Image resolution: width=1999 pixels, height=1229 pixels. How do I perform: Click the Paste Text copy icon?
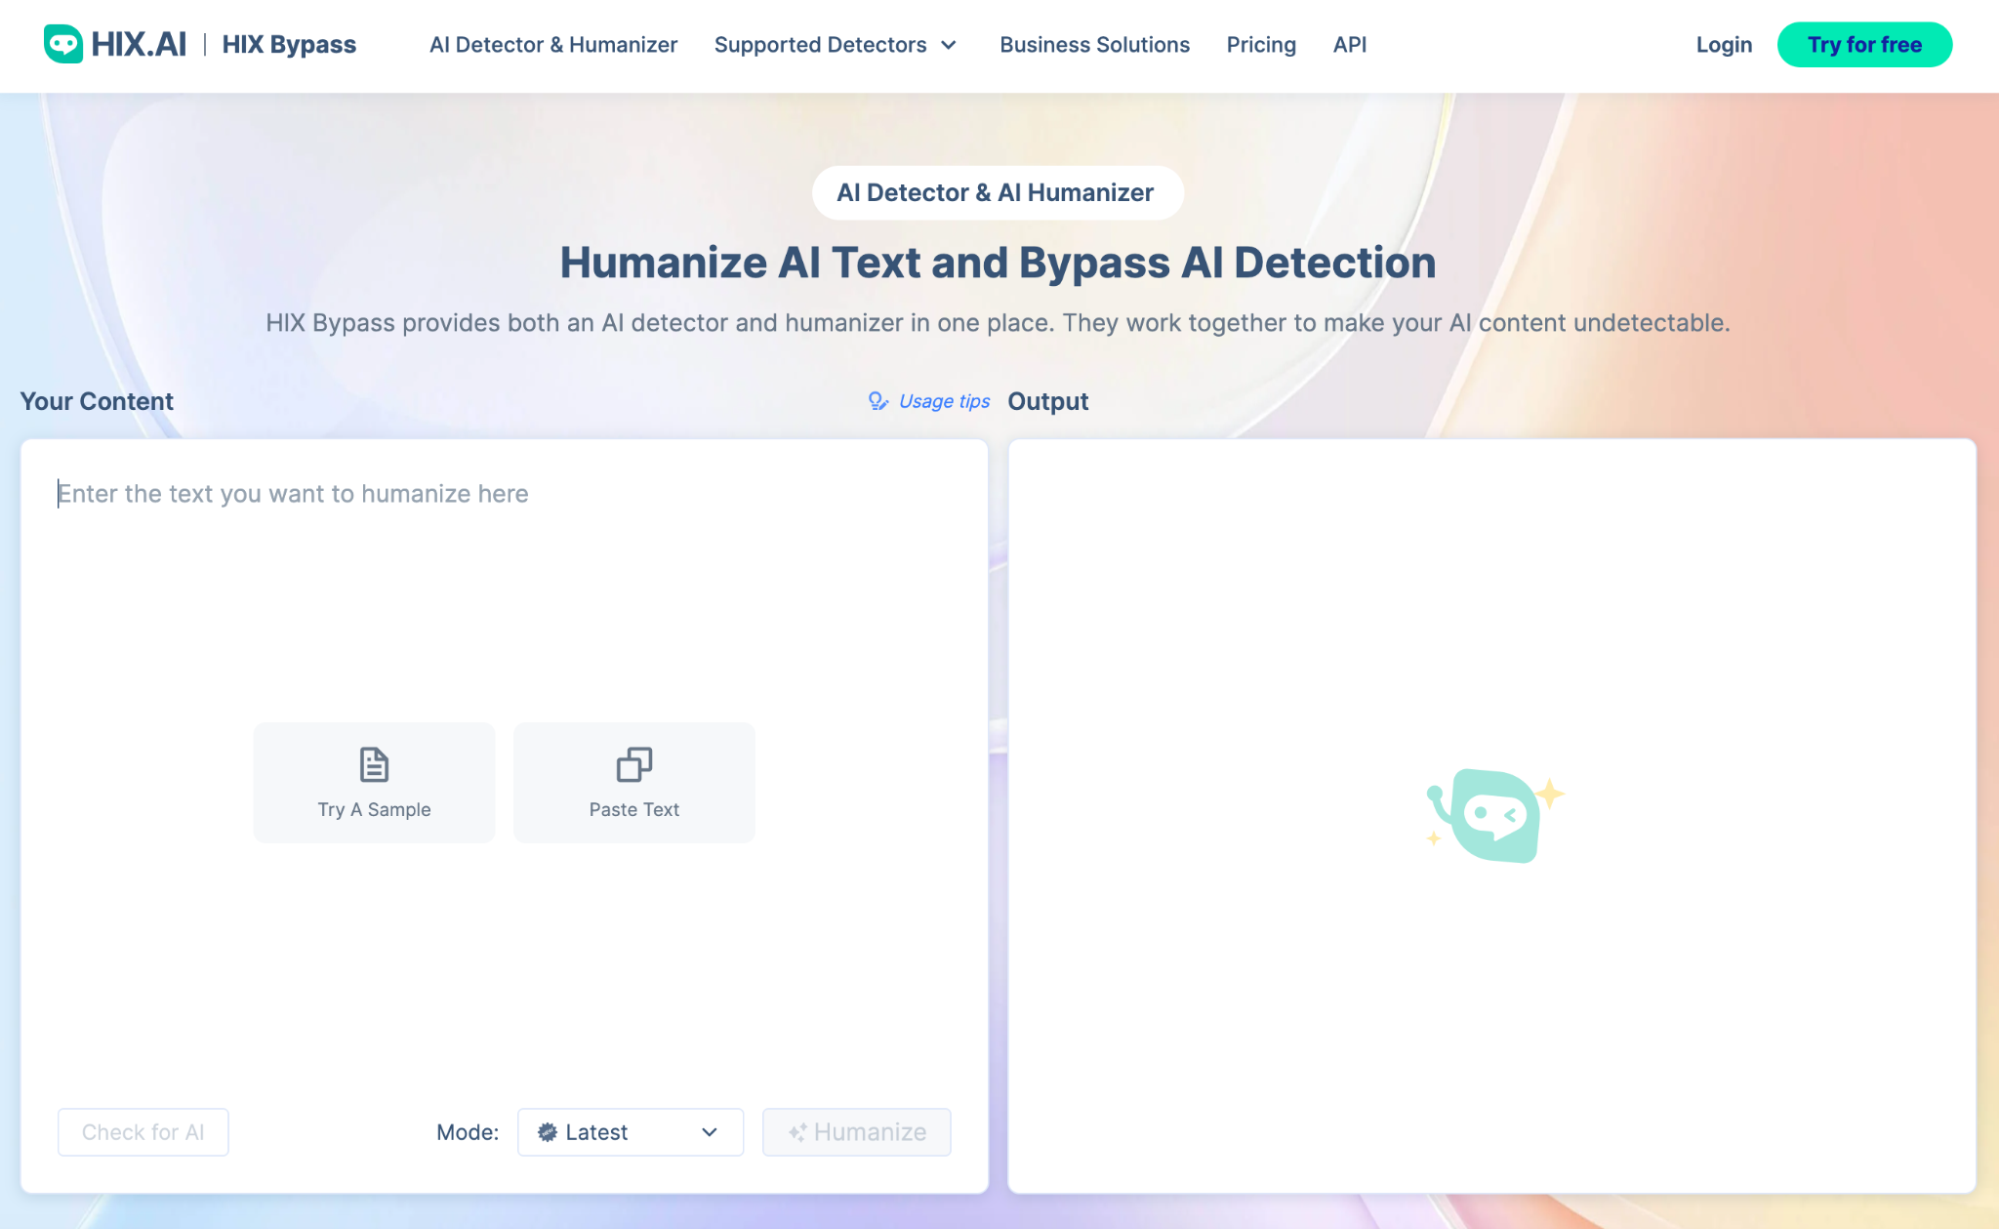634,765
